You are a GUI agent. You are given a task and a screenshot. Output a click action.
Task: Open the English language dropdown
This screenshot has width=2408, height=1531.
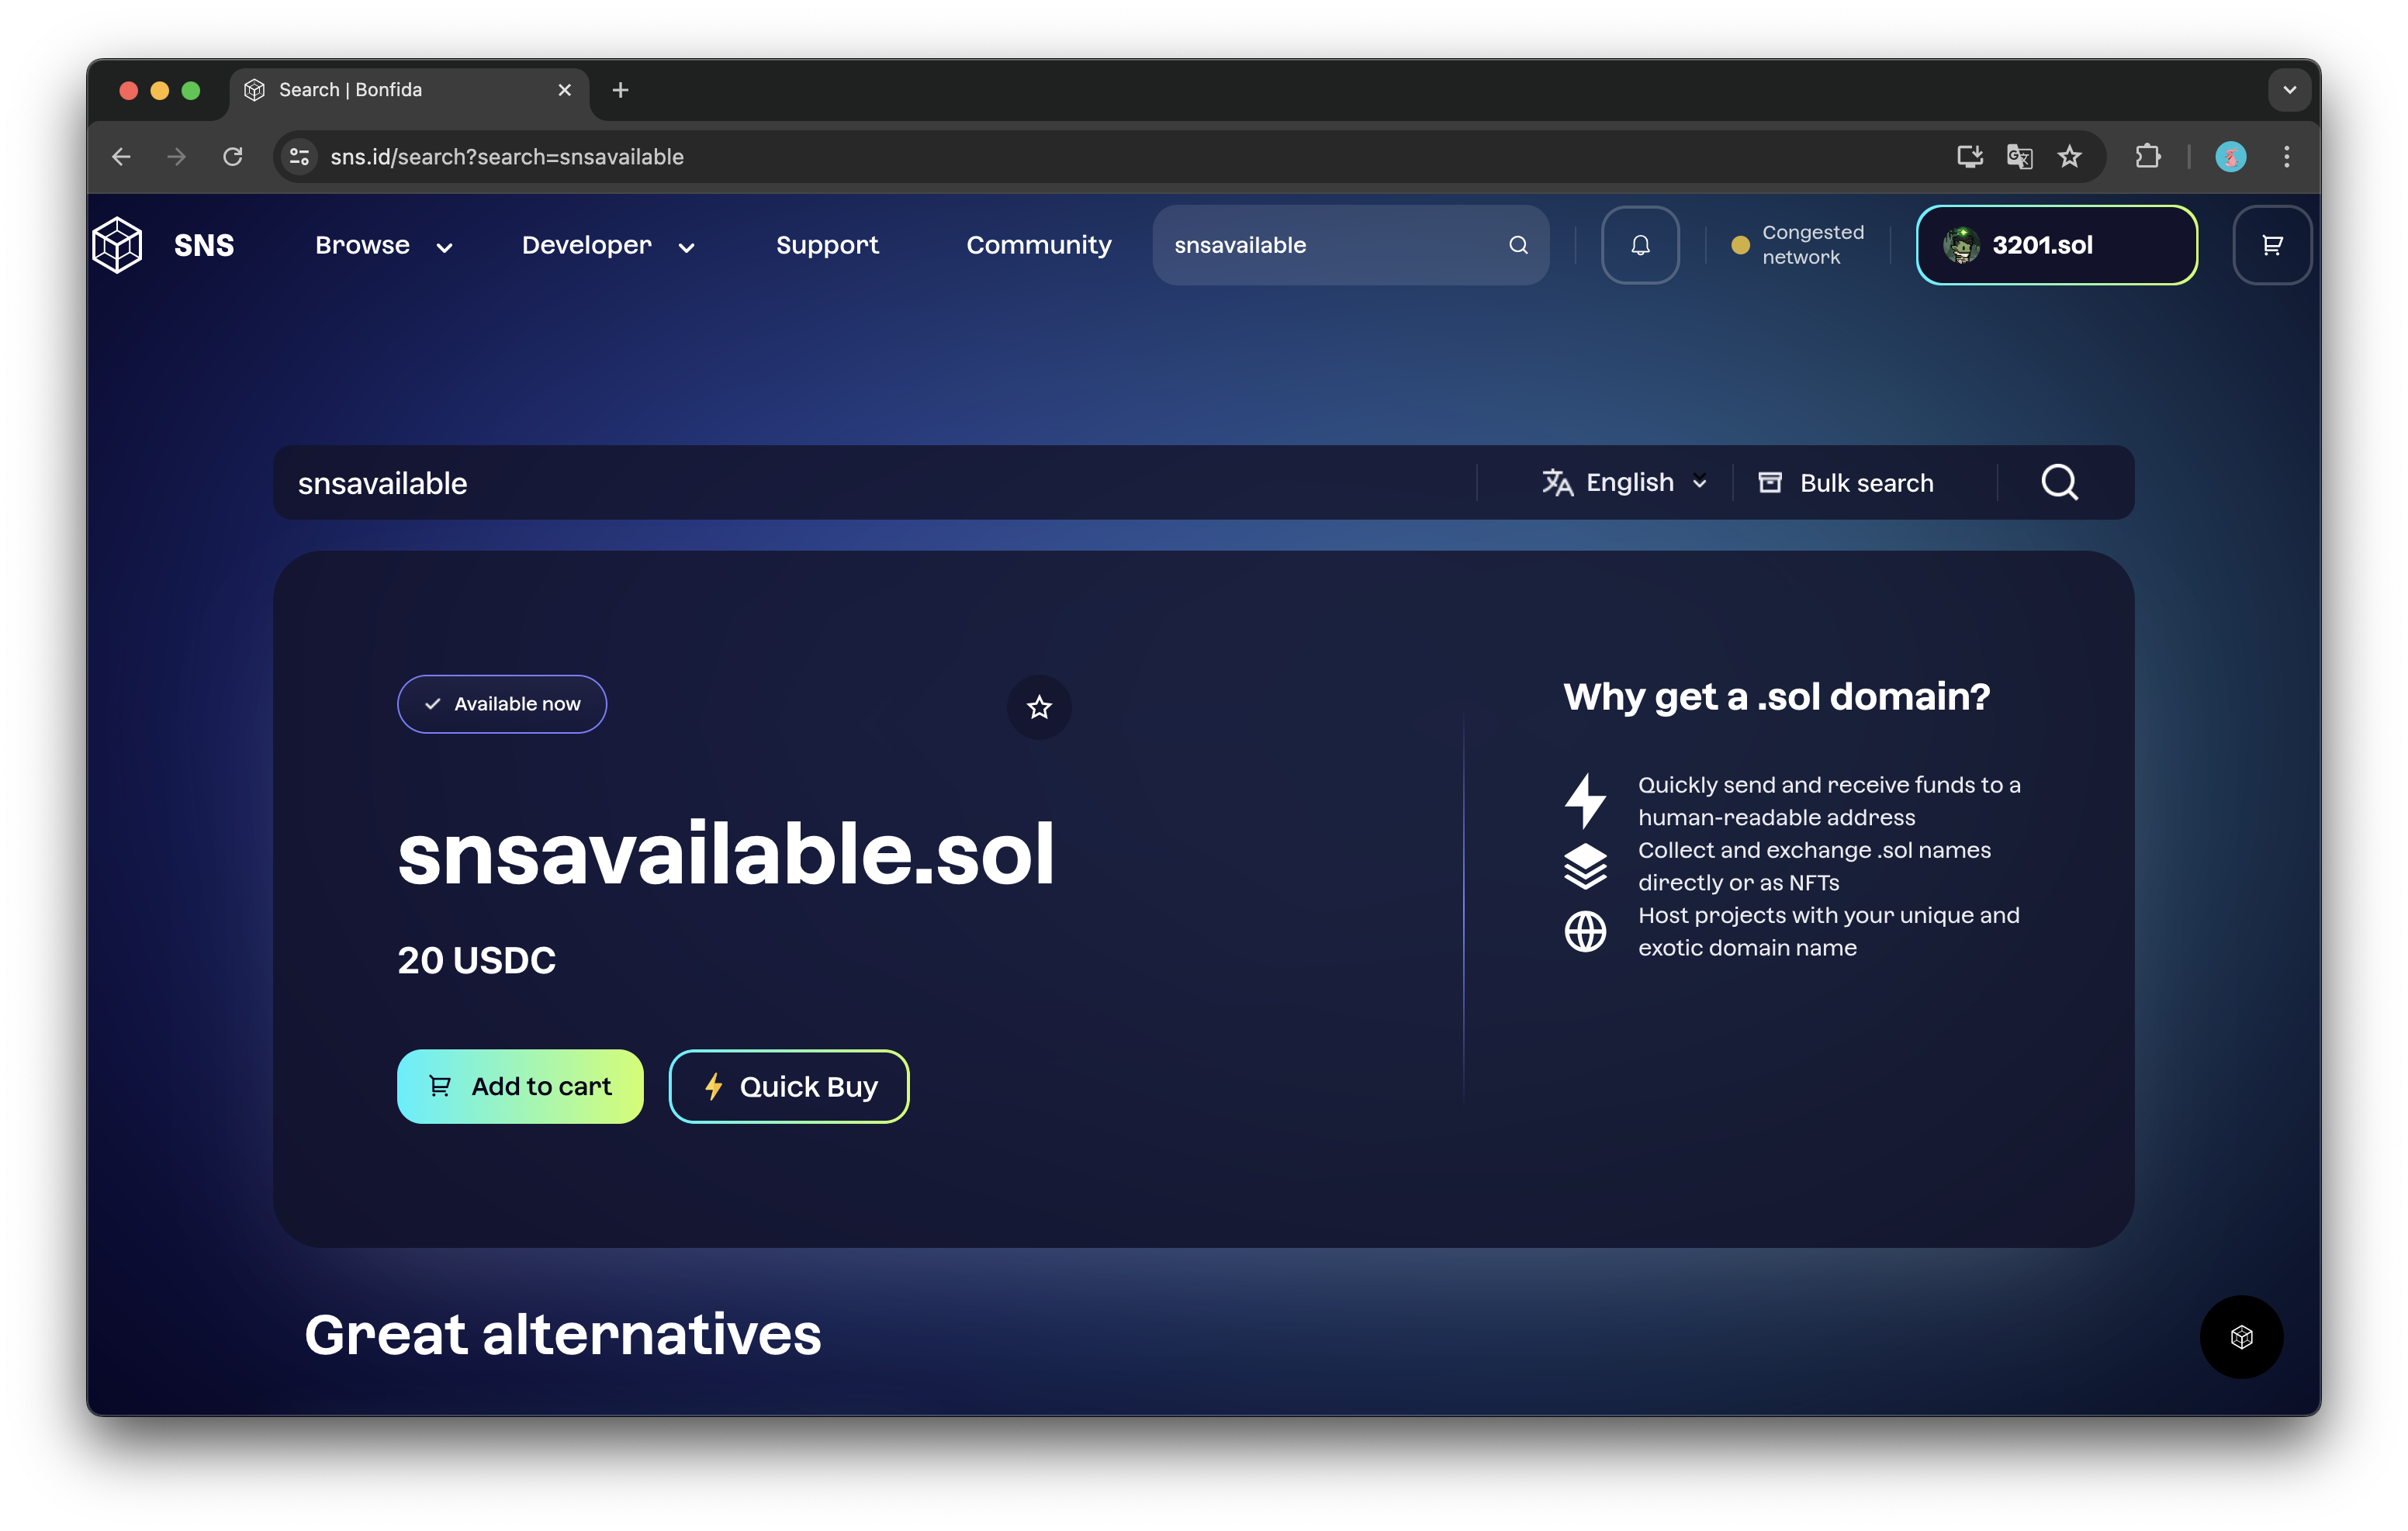click(1625, 483)
